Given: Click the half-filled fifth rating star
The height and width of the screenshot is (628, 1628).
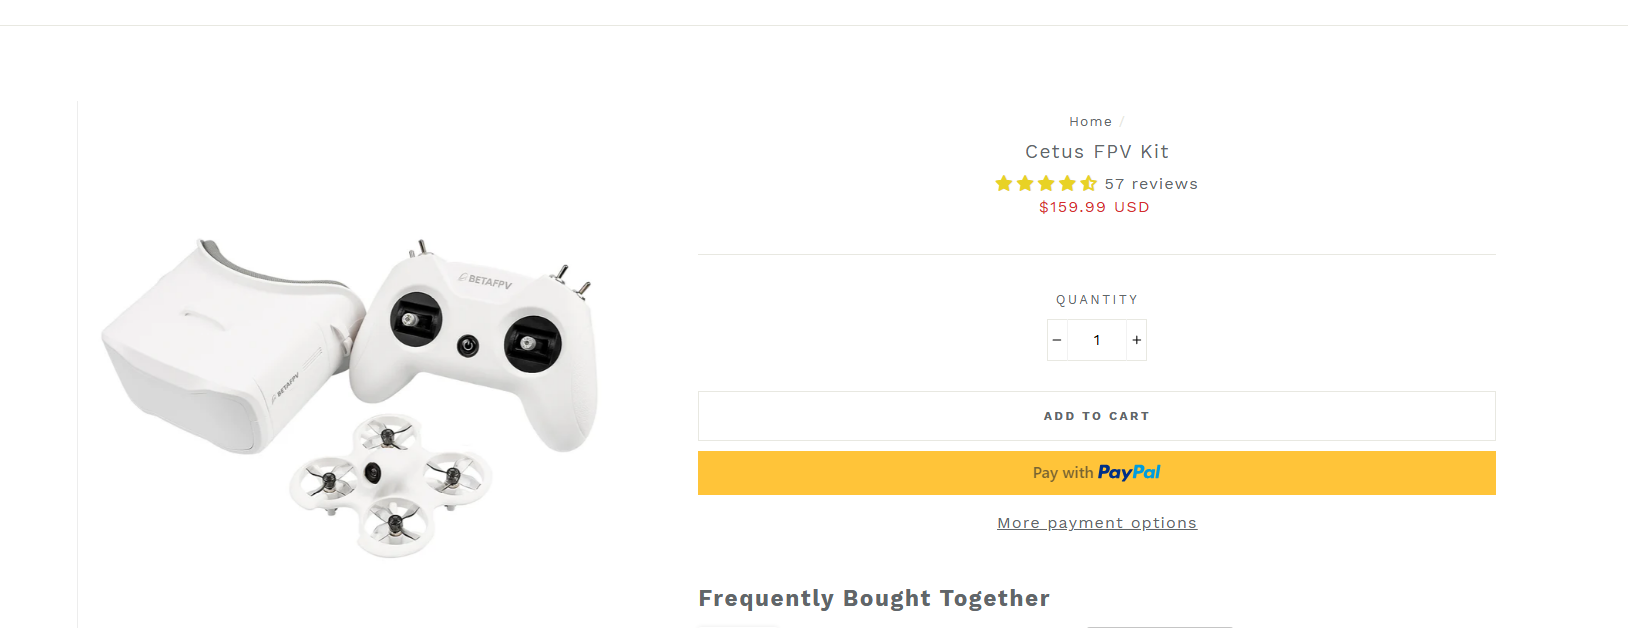Looking at the screenshot, I should pos(1088,184).
